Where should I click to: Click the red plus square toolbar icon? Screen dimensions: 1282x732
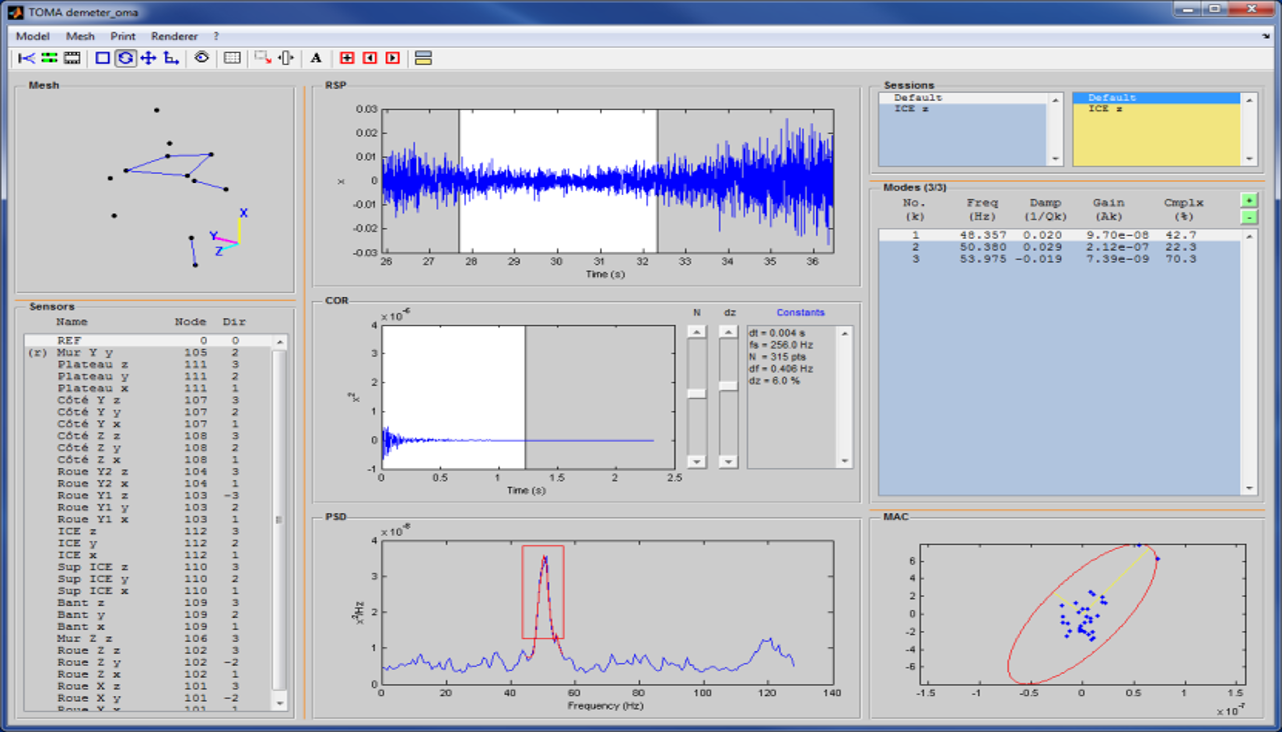pyautogui.click(x=347, y=58)
